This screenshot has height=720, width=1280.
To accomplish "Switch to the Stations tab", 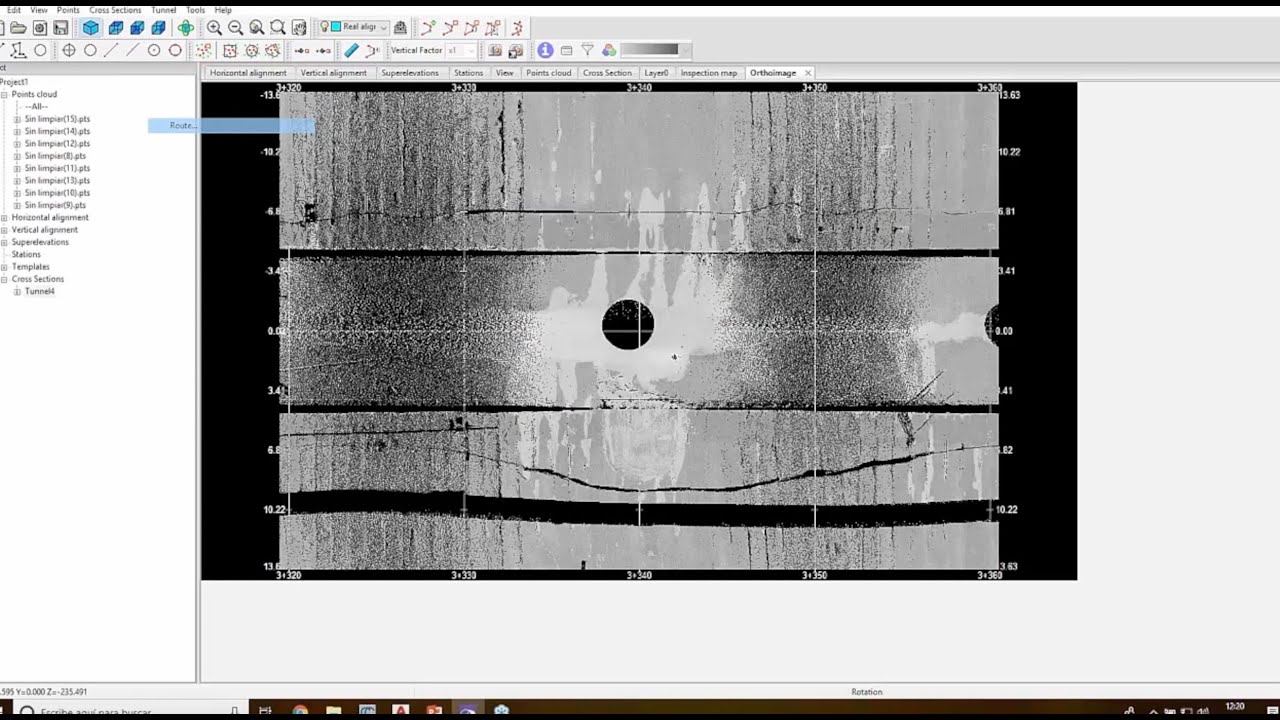I will (468, 73).
